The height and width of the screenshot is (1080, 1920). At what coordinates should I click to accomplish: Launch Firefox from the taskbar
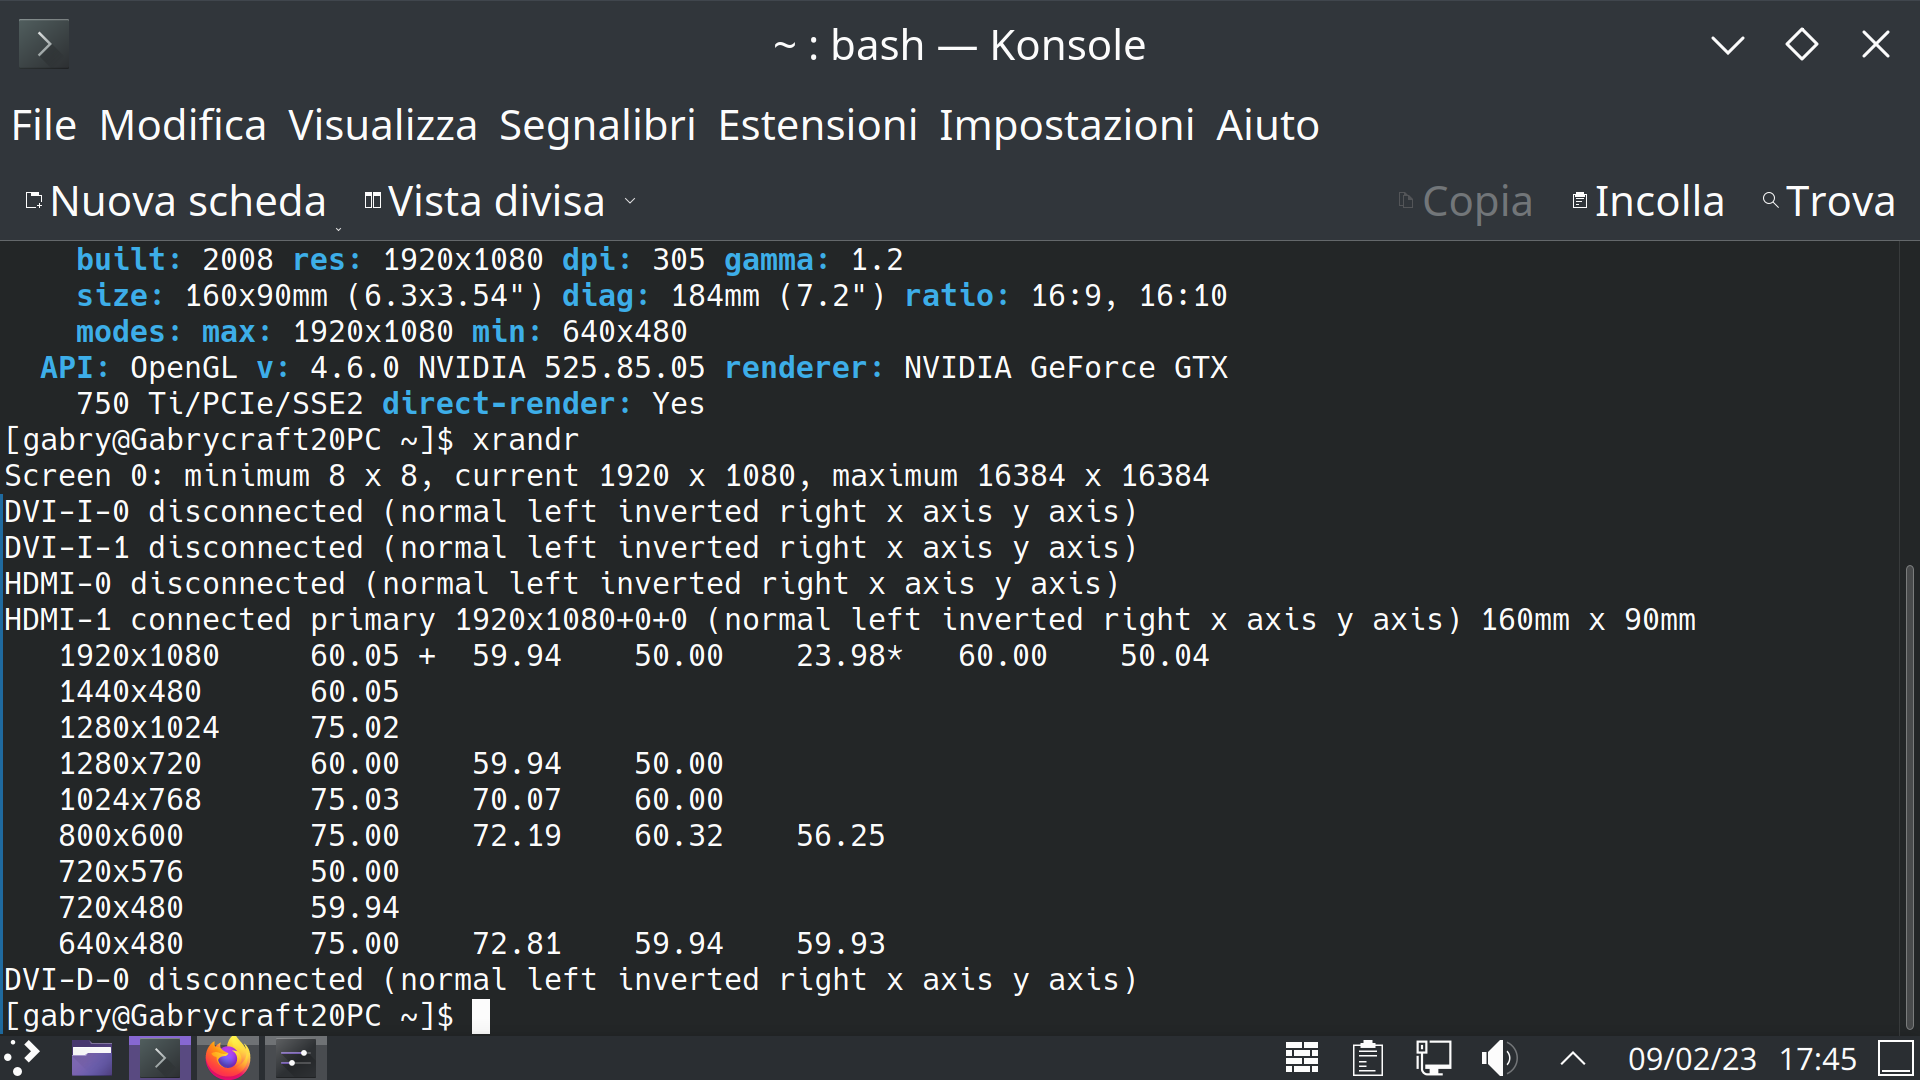tap(227, 1058)
